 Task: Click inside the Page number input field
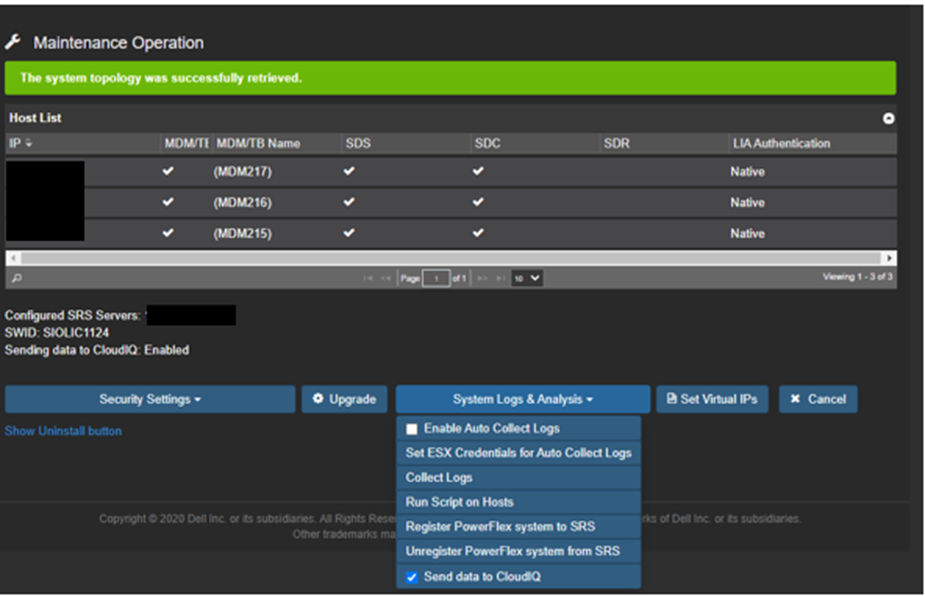click(x=436, y=277)
